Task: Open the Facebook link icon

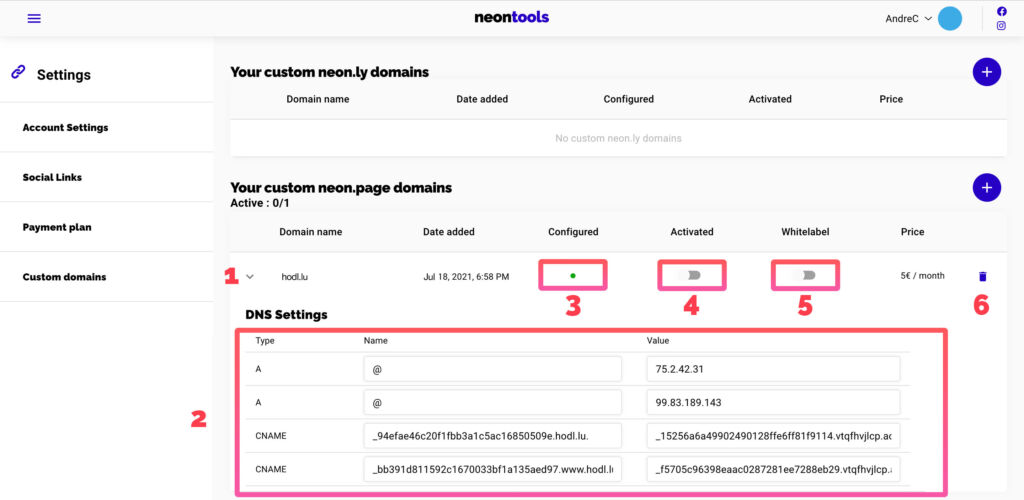Action: [1001, 11]
